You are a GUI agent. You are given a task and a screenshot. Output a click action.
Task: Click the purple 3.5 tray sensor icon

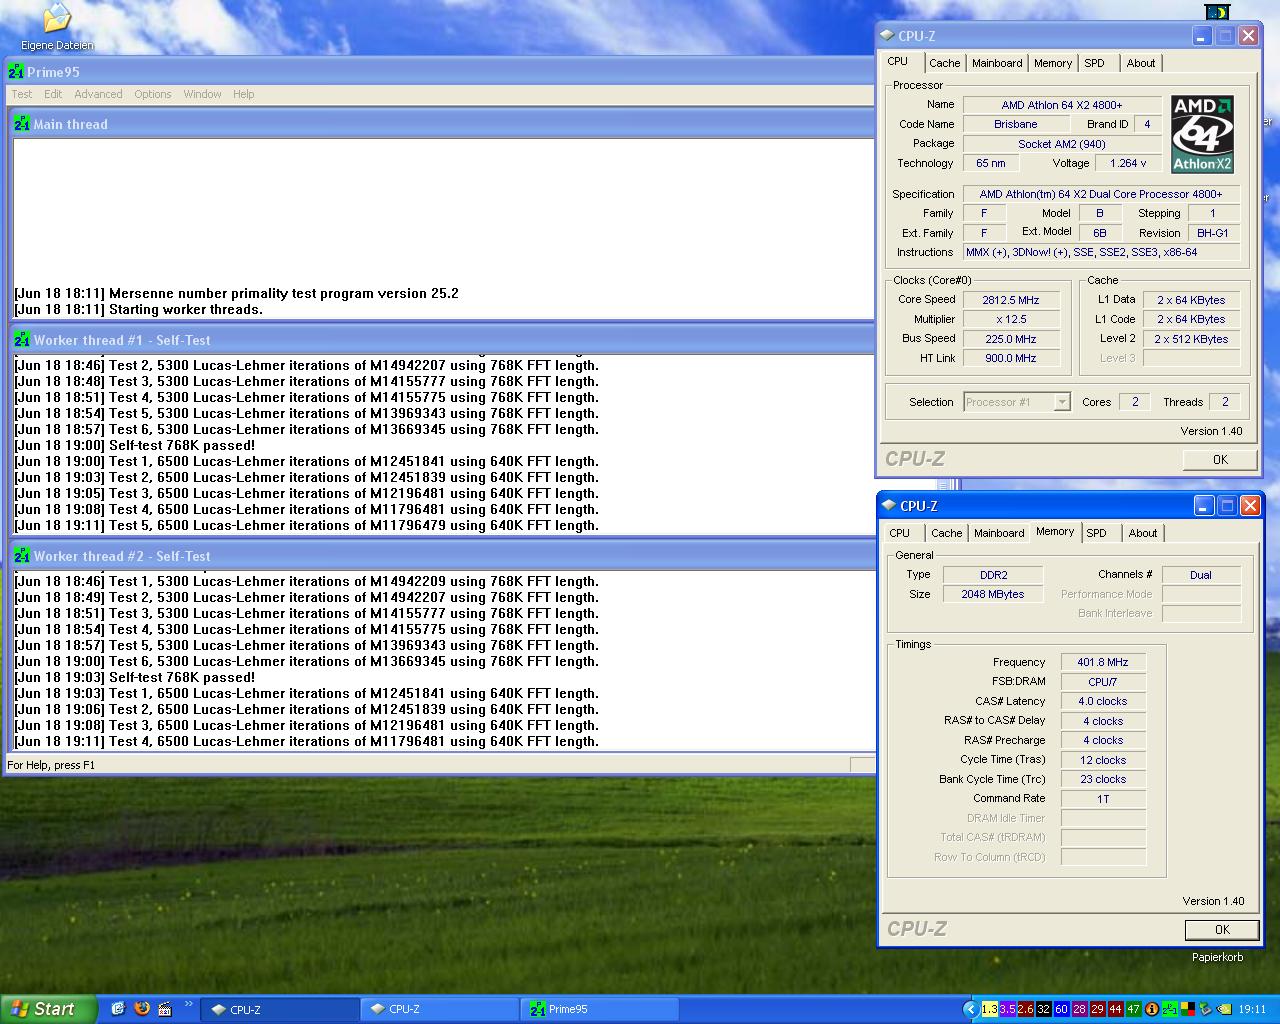click(x=1008, y=1009)
